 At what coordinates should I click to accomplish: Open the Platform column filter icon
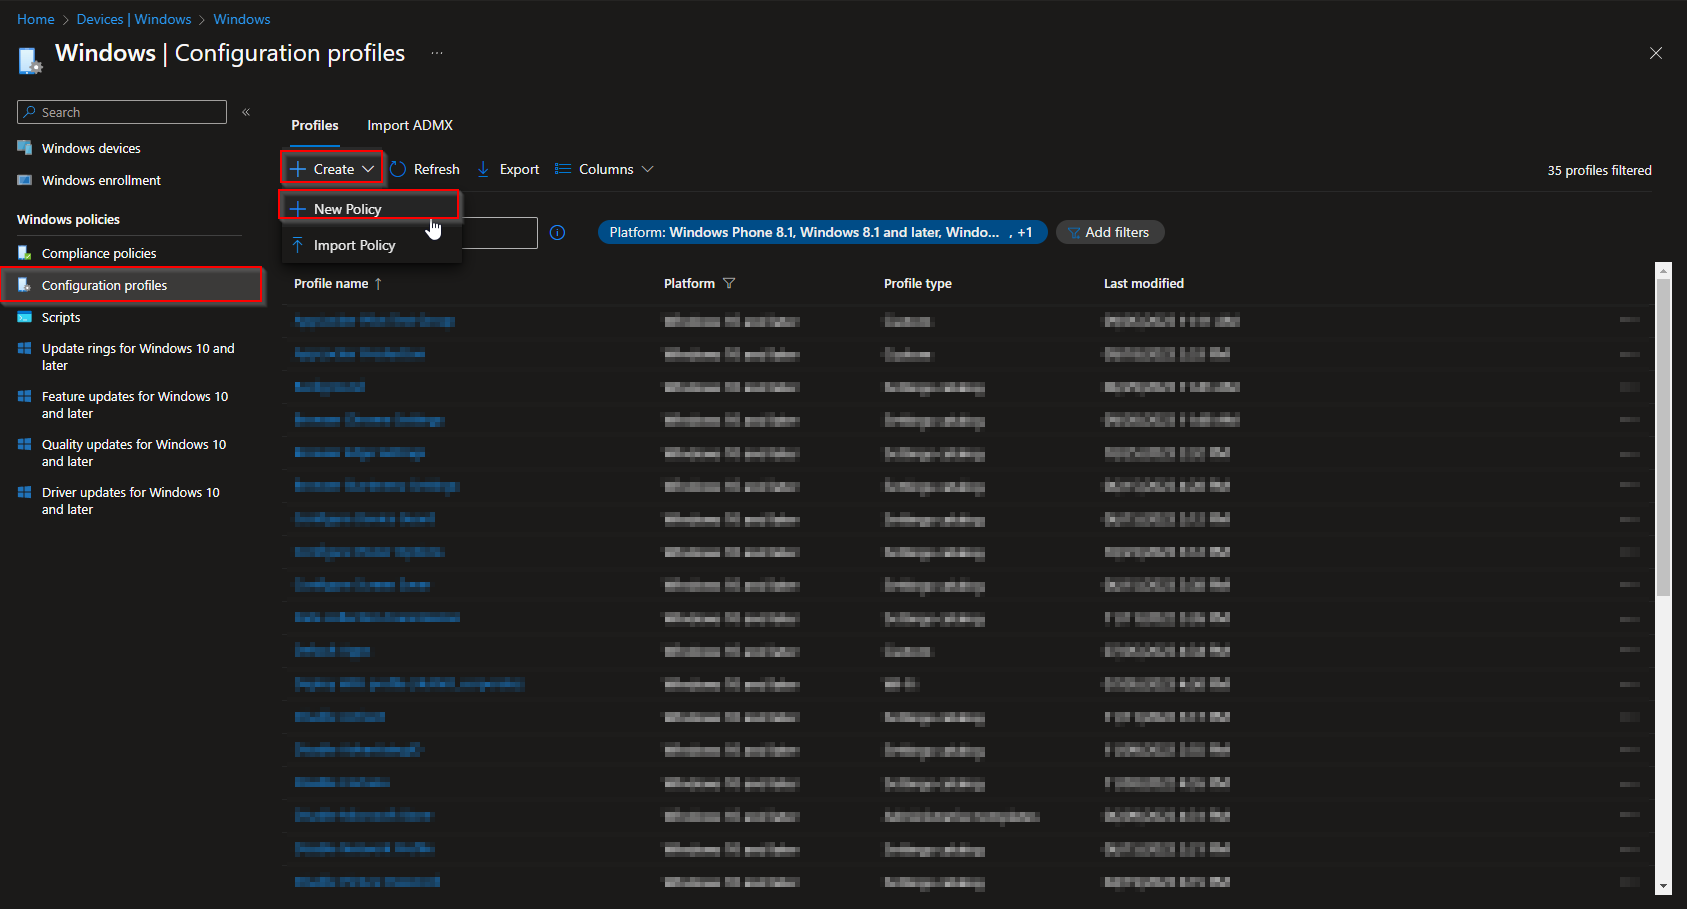(x=730, y=283)
